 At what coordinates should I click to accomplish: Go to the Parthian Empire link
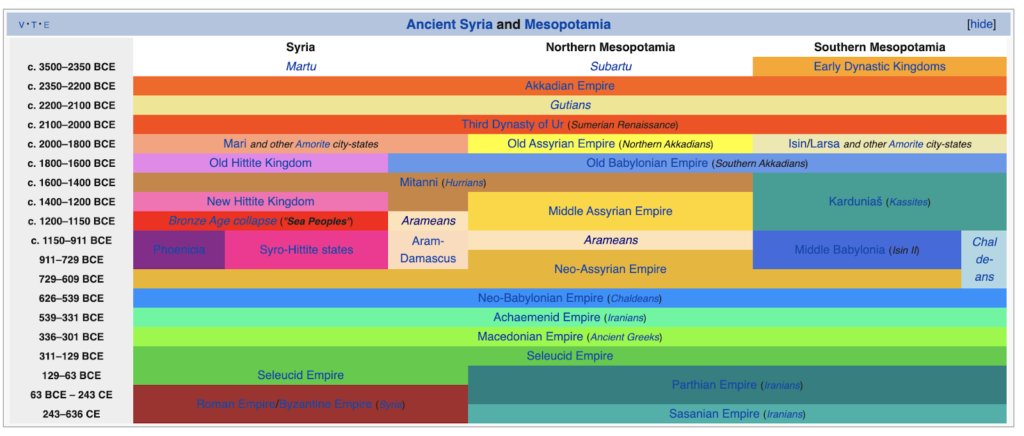pos(713,385)
